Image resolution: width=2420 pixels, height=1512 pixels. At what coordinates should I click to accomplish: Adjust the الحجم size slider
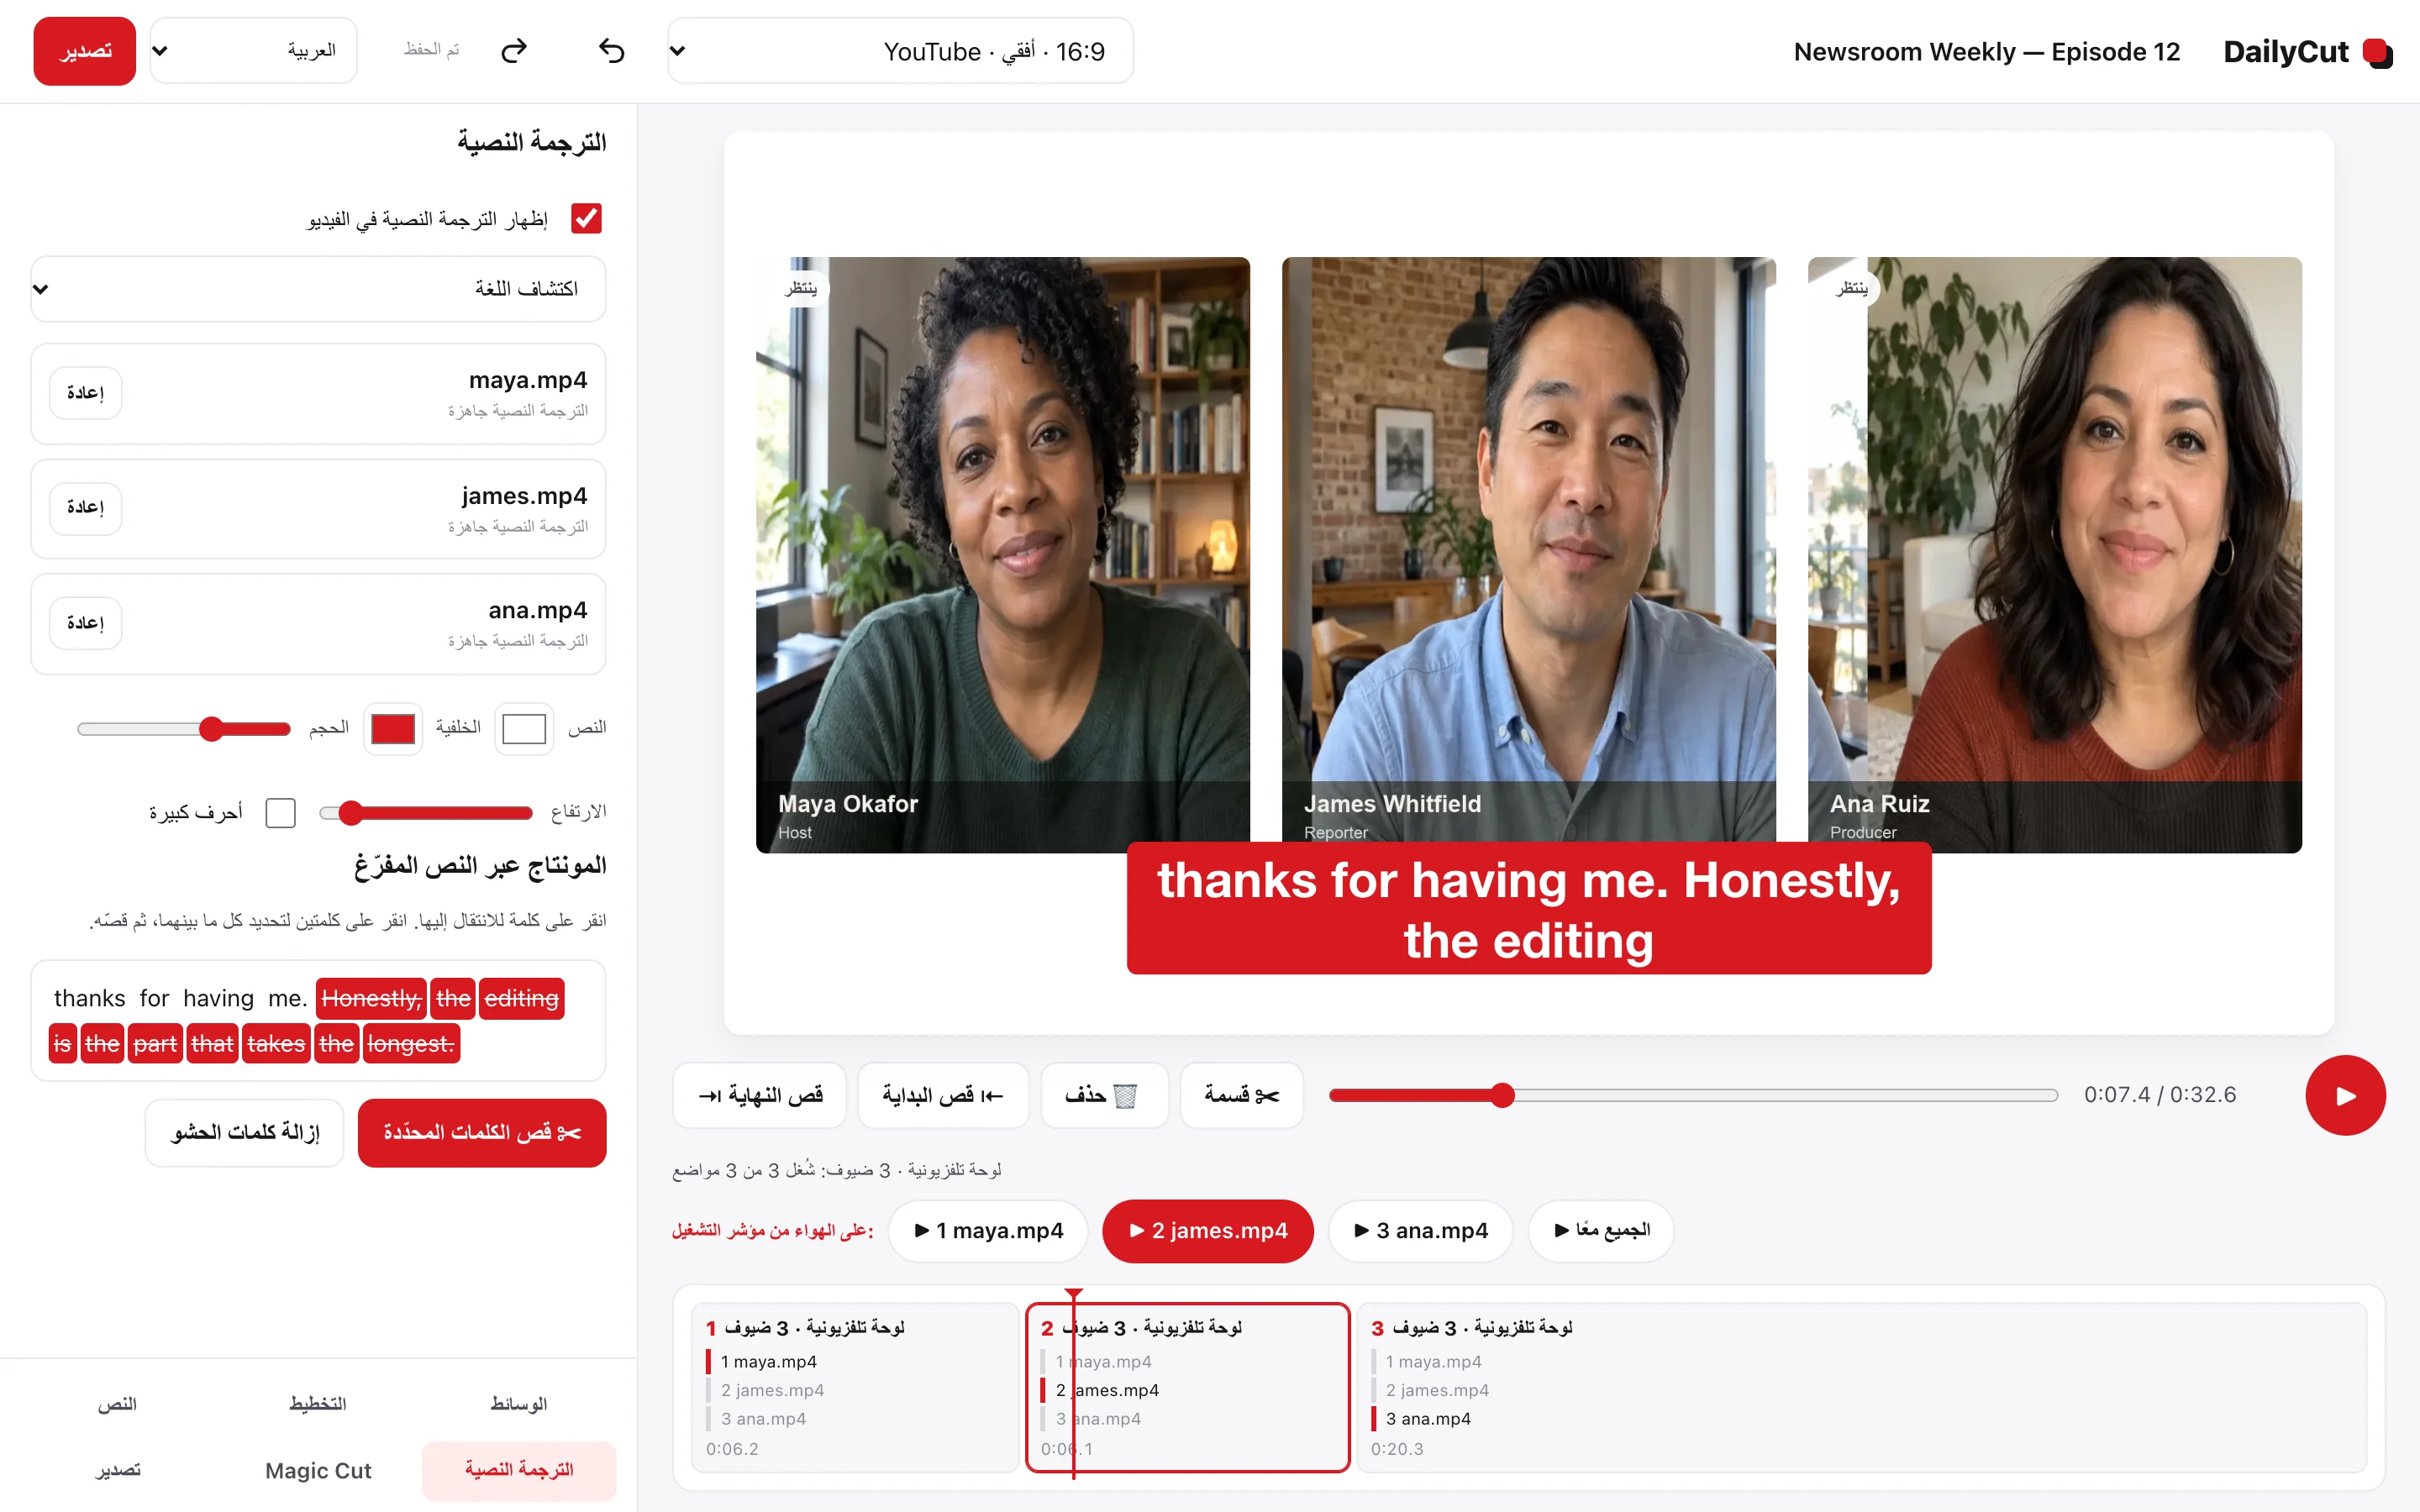pyautogui.click(x=184, y=729)
